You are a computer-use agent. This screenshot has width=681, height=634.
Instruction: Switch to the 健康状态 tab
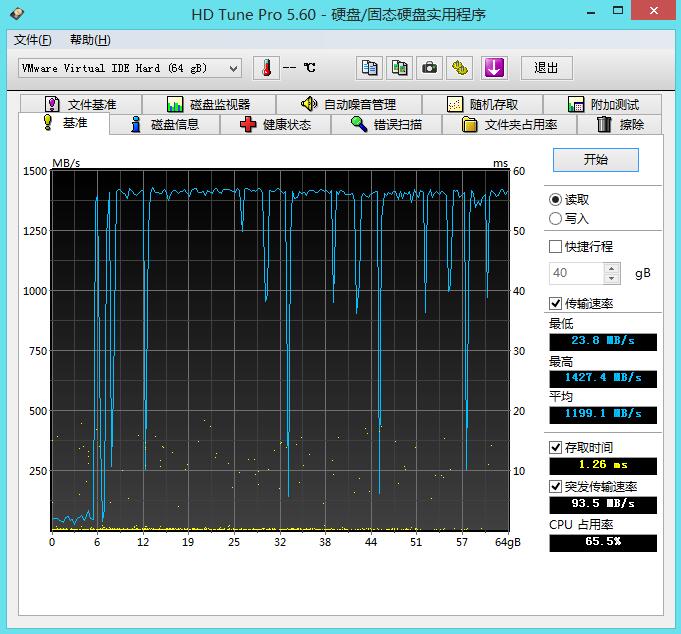tap(276, 125)
